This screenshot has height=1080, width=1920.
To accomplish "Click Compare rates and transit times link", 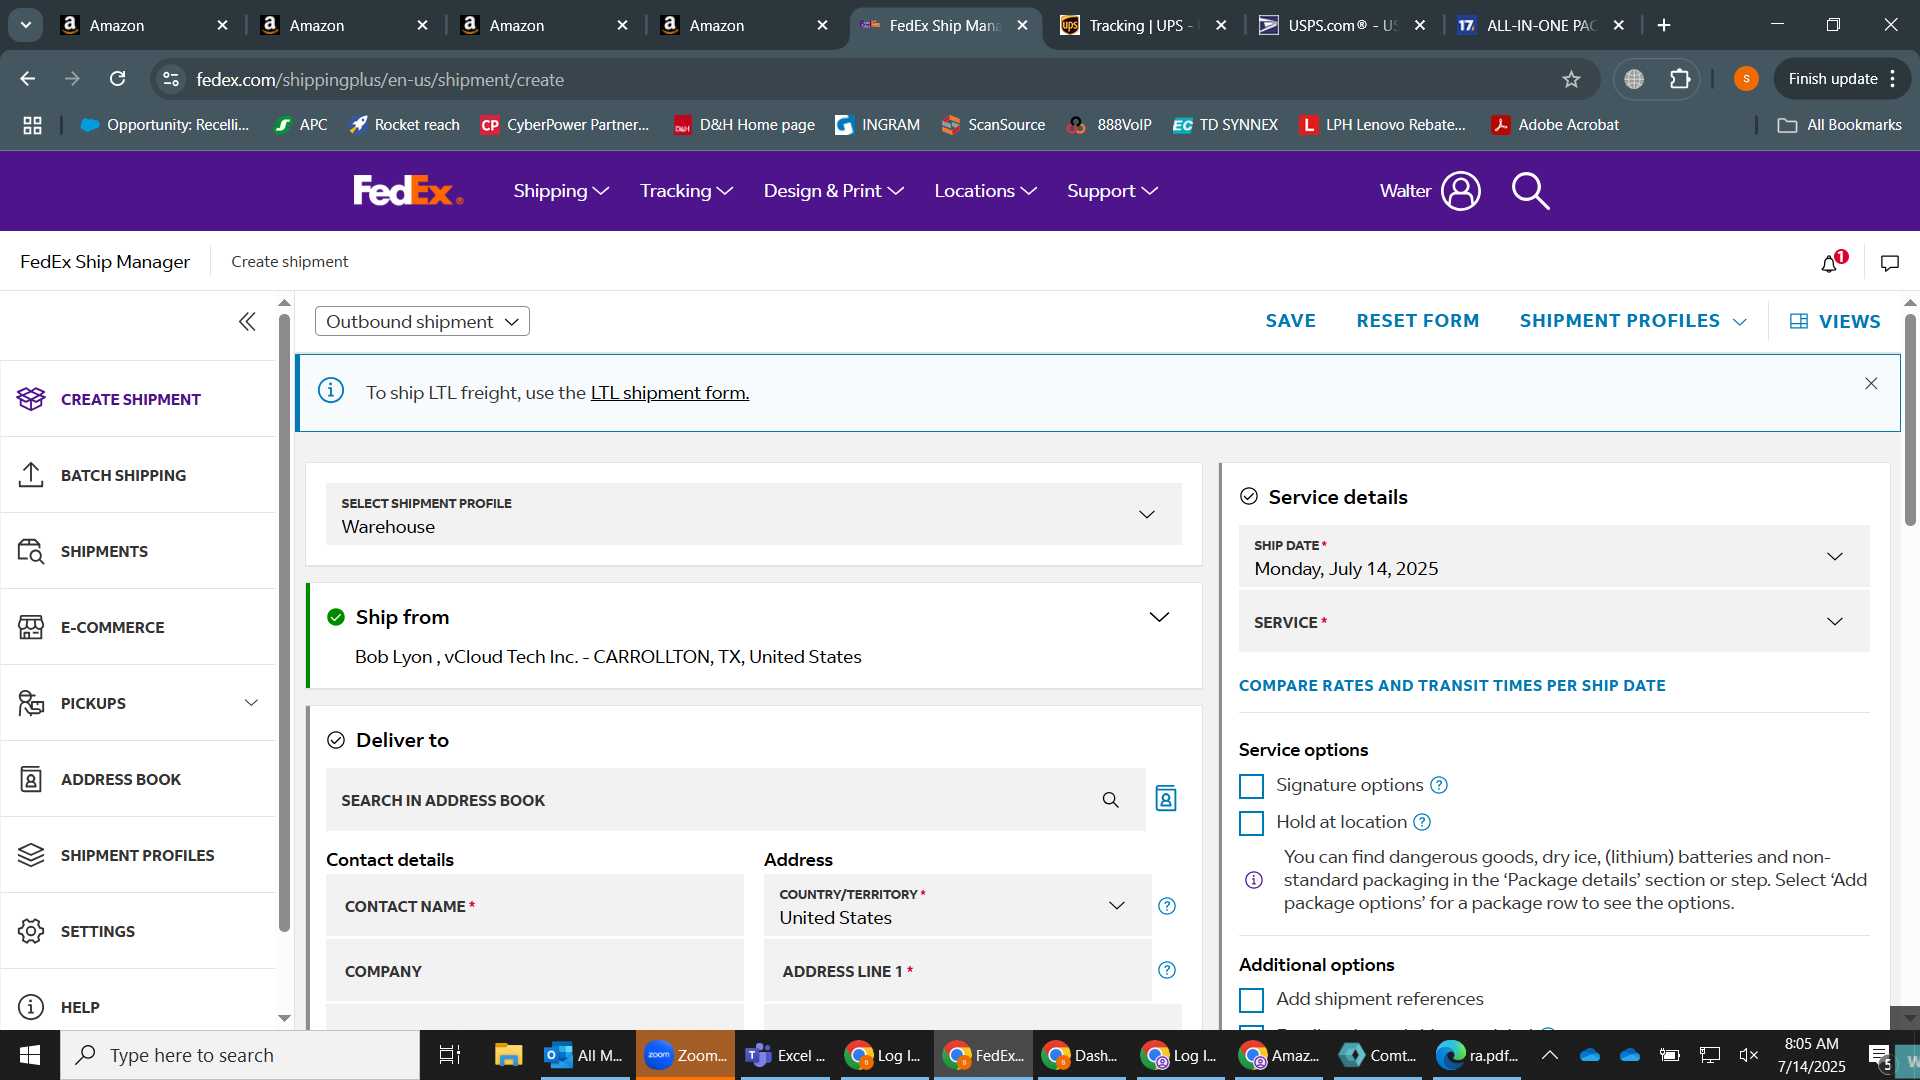I will pos(1452,685).
